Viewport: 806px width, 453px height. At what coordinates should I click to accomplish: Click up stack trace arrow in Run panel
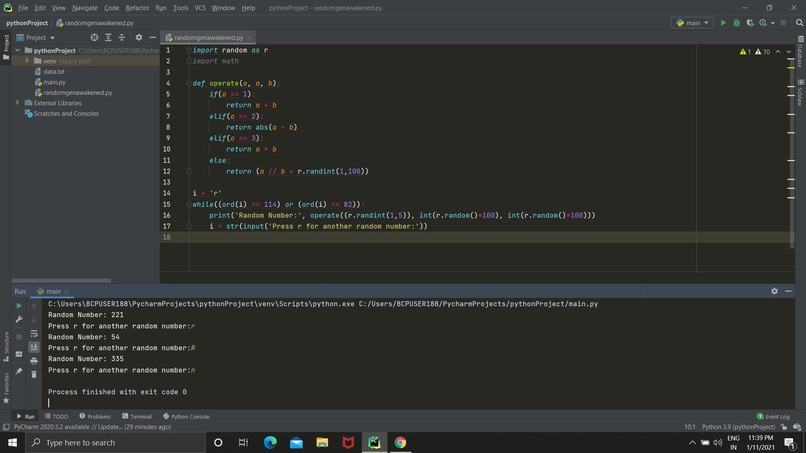(34, 306)
